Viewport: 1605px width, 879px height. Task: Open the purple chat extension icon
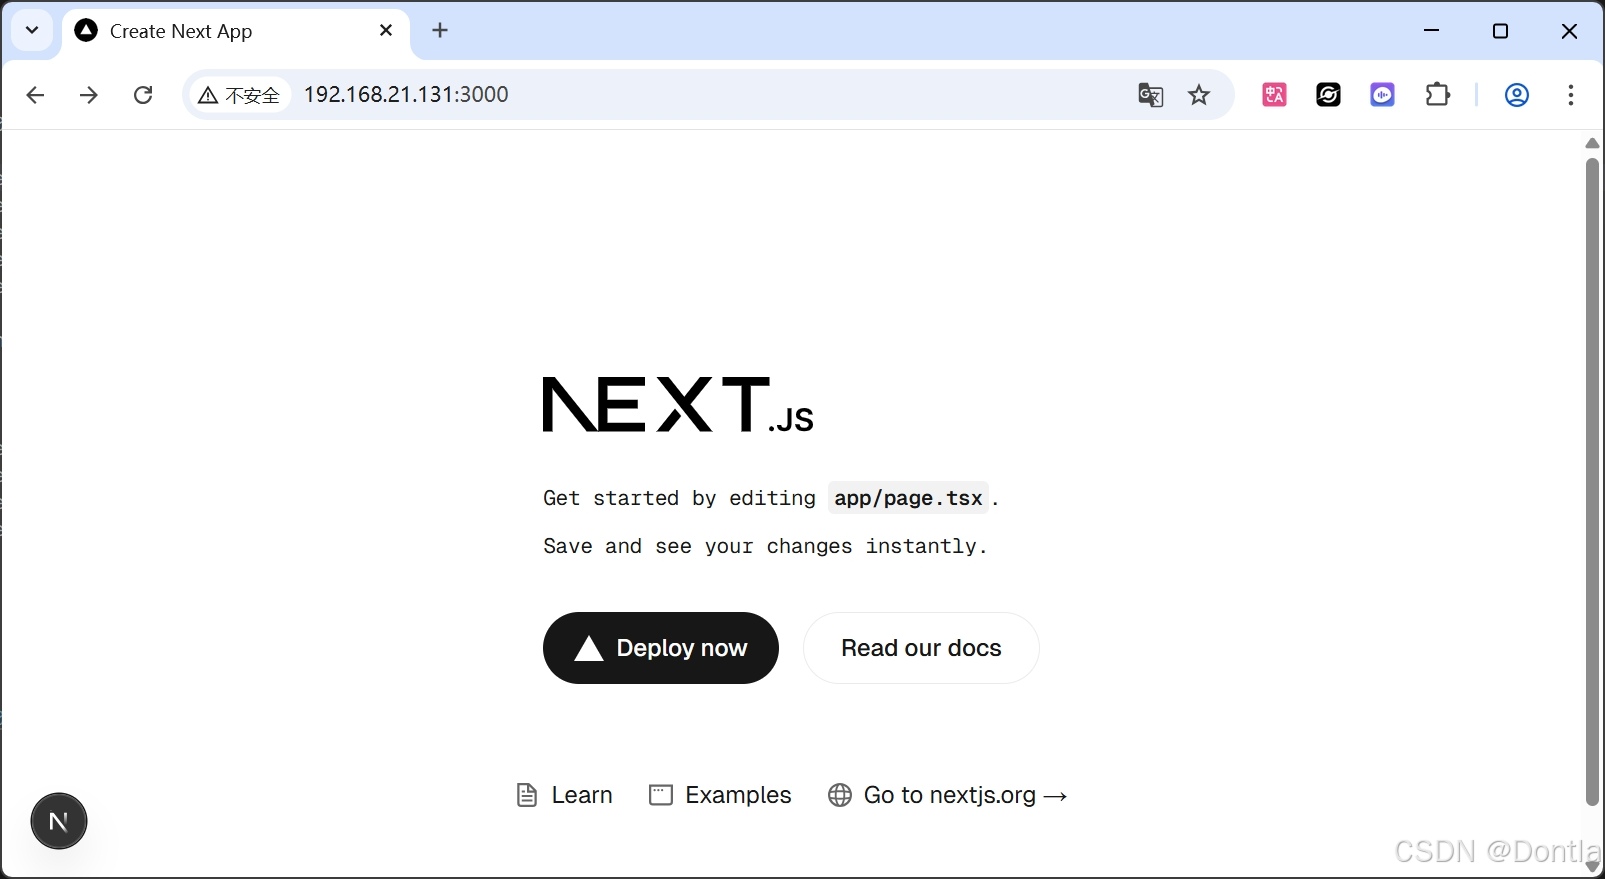[x=1382, y=95]
